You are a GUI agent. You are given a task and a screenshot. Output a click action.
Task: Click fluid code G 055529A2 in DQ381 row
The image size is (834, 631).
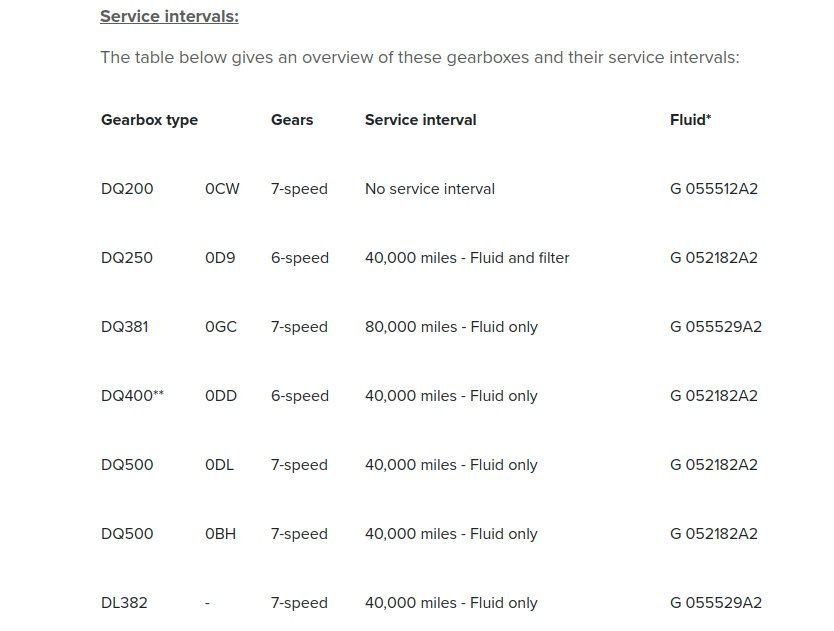pos(716,327)
